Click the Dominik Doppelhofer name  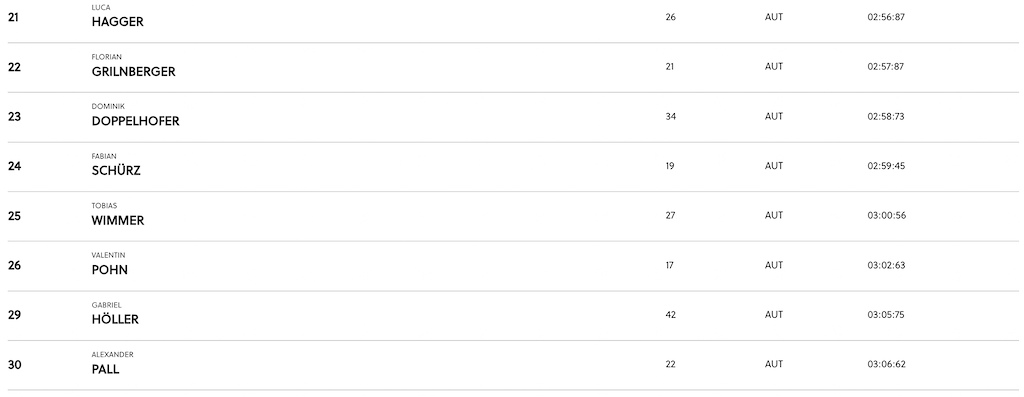click(x=135, y=116)
